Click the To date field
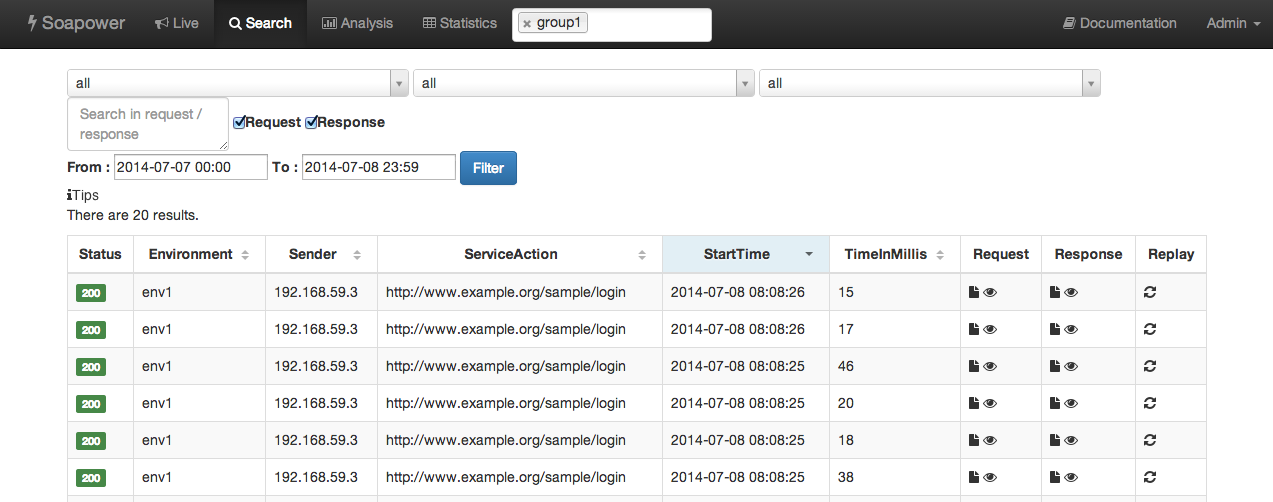The width and height of the screenshot is (1273, 502). point(379,167)
